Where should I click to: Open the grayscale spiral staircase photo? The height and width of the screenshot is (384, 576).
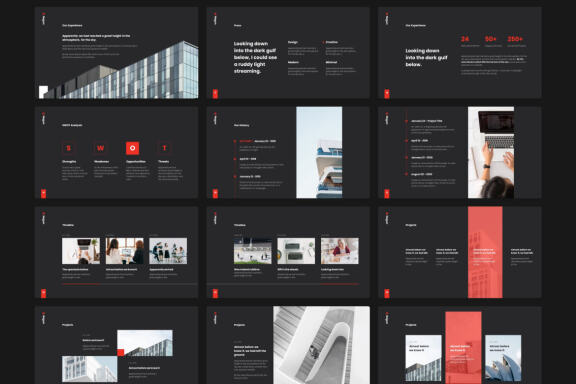(x=321, y=345)
